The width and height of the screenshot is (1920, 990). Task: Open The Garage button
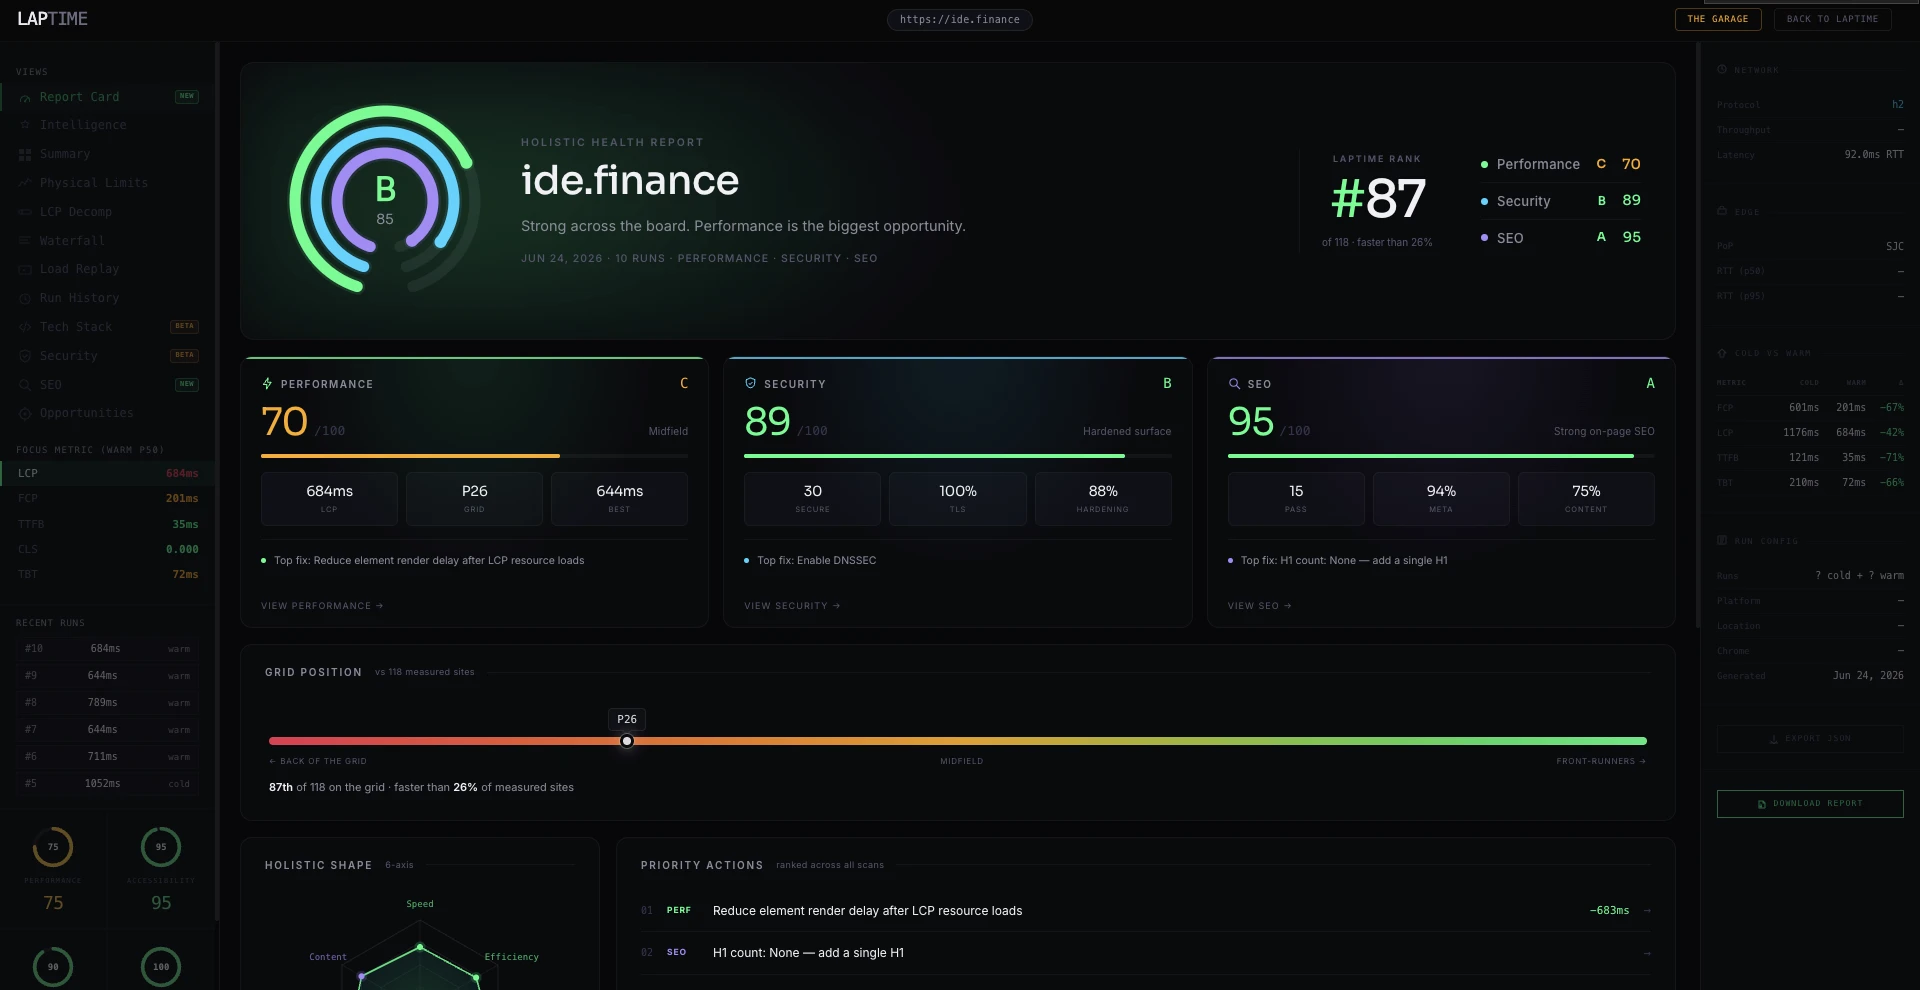[1718, 19]
